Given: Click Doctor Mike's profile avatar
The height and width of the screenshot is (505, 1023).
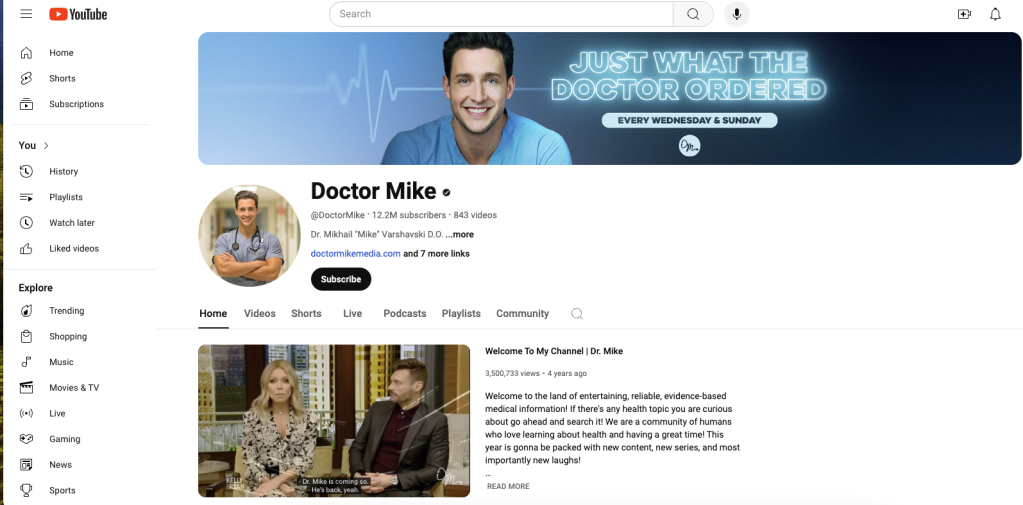Looking at the screenshot, I should coord(249,236).
